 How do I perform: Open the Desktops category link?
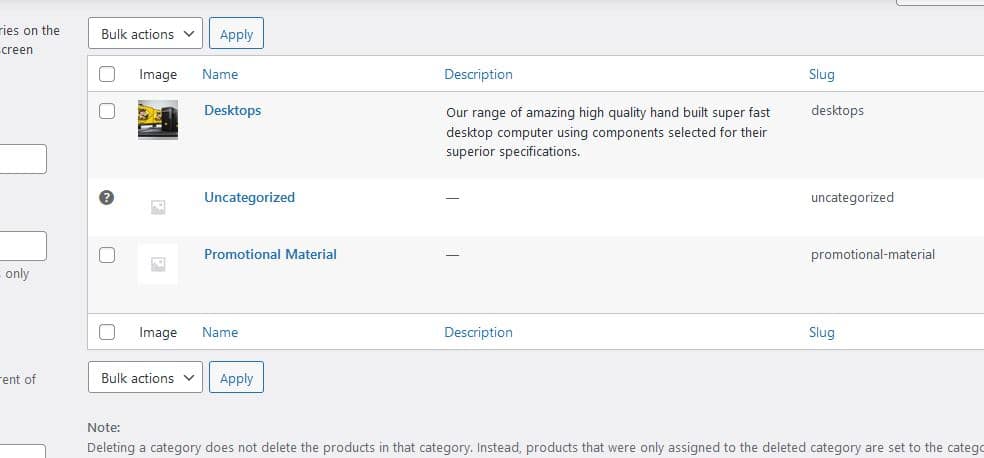(x=232, y=110)
